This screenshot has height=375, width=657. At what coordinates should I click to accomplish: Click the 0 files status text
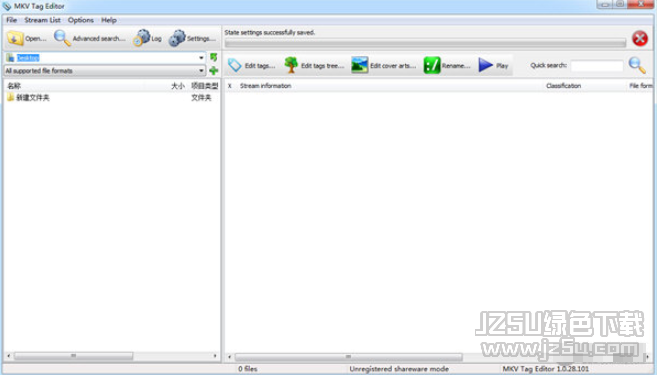[x=248, y=369]
